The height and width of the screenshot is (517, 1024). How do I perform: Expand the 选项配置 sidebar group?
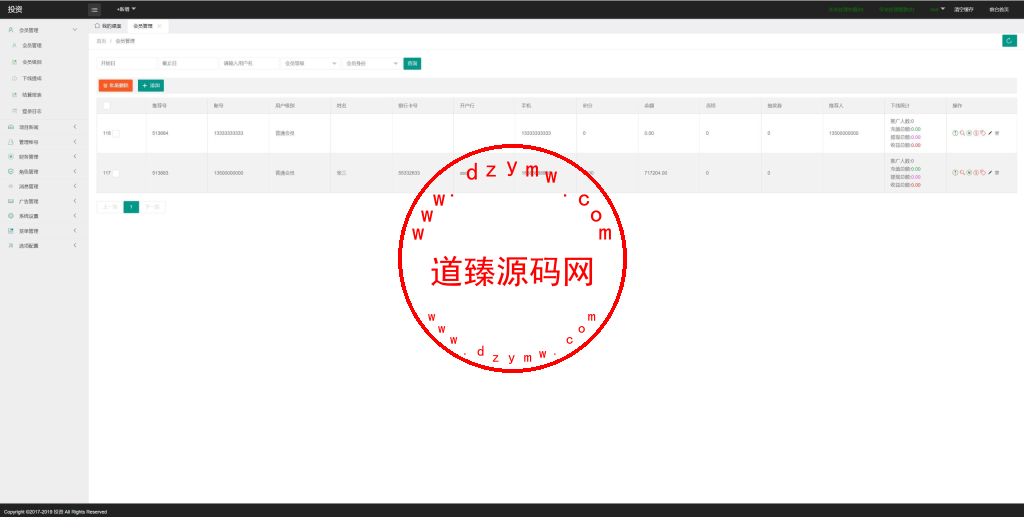click(44, 245)
